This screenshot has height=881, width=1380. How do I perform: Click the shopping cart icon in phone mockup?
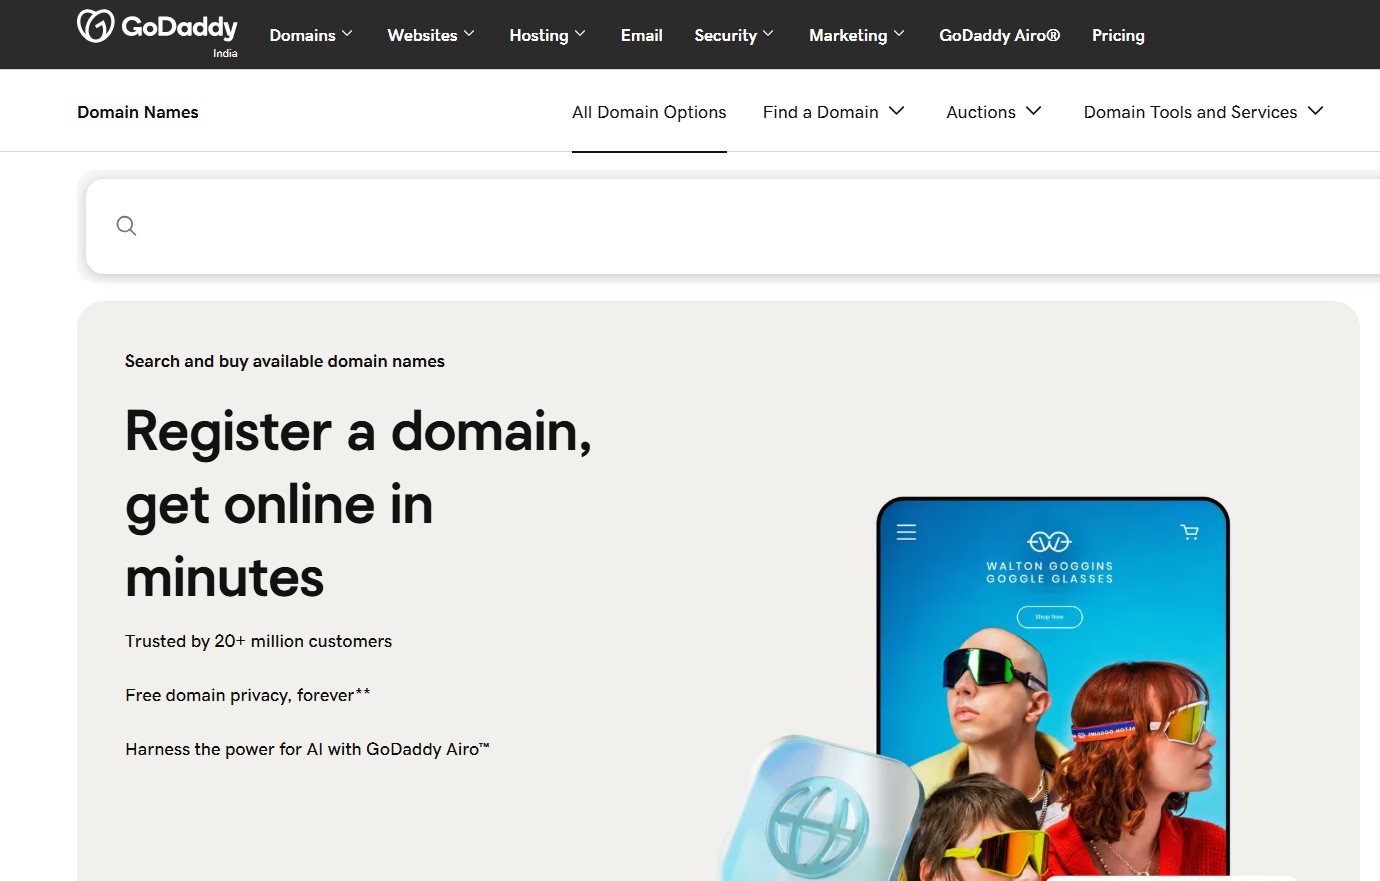point(1189,532)
